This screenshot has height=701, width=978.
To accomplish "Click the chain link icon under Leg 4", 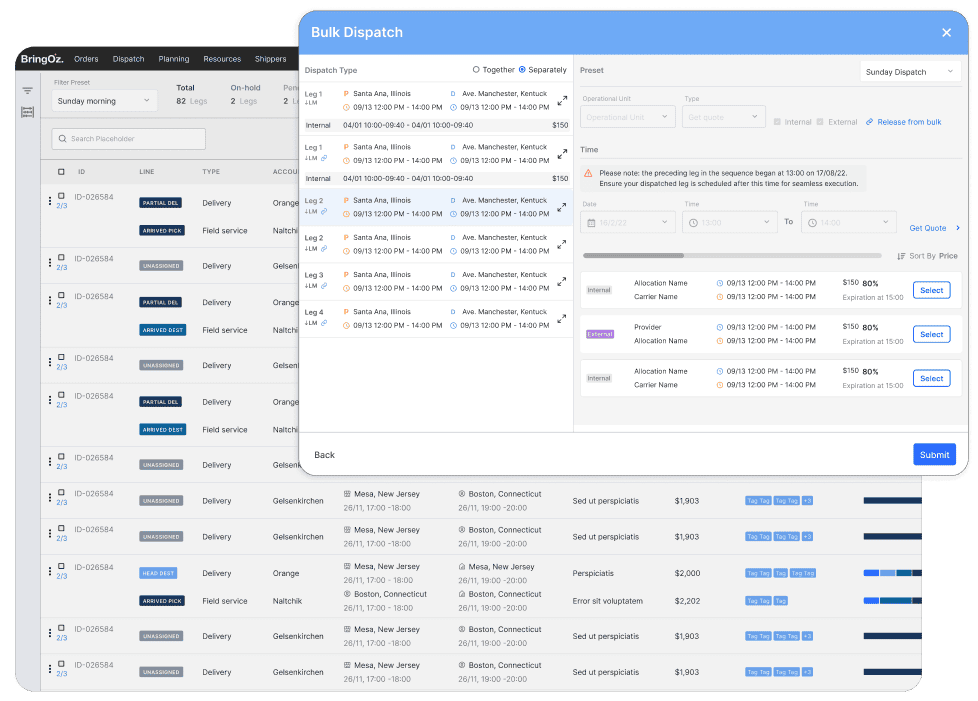I will click(324, 322).
